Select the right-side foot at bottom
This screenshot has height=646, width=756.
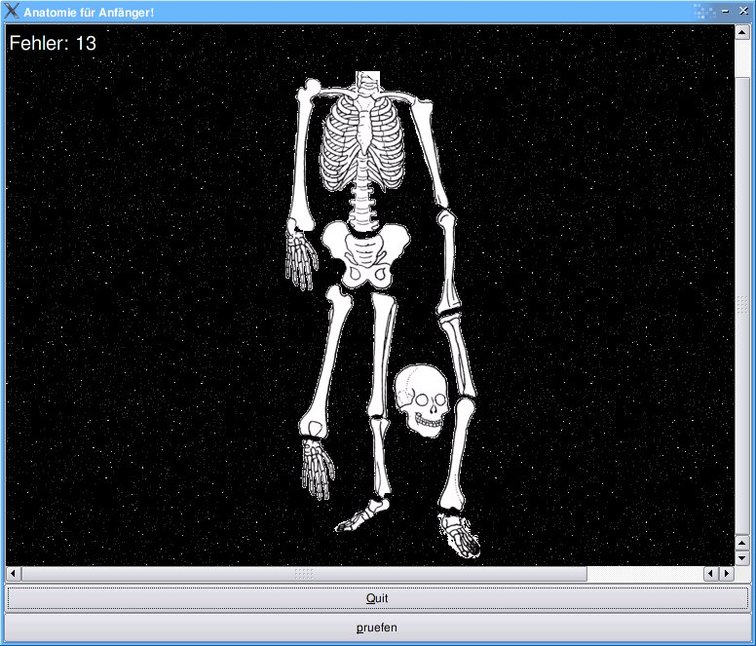pyautogui.click(x=459, y=534)
